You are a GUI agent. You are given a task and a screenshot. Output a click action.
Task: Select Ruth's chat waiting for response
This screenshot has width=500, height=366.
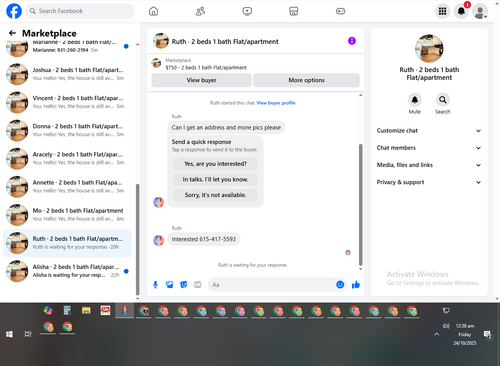point(67,243)
